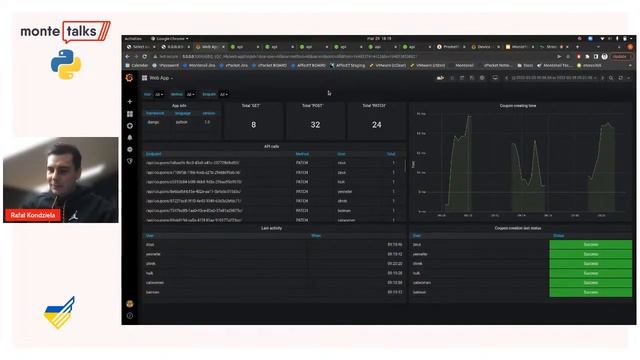Screen dimensions: 640x360
Task: Click the system tray power icon
Action: pos(624,39)
